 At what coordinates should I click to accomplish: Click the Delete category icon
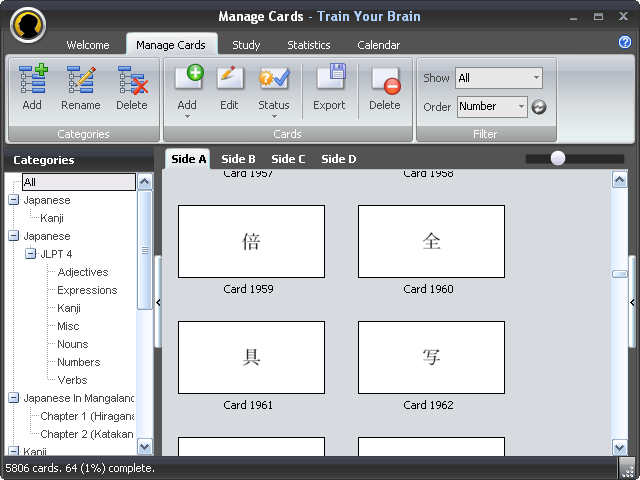point(132,80)
